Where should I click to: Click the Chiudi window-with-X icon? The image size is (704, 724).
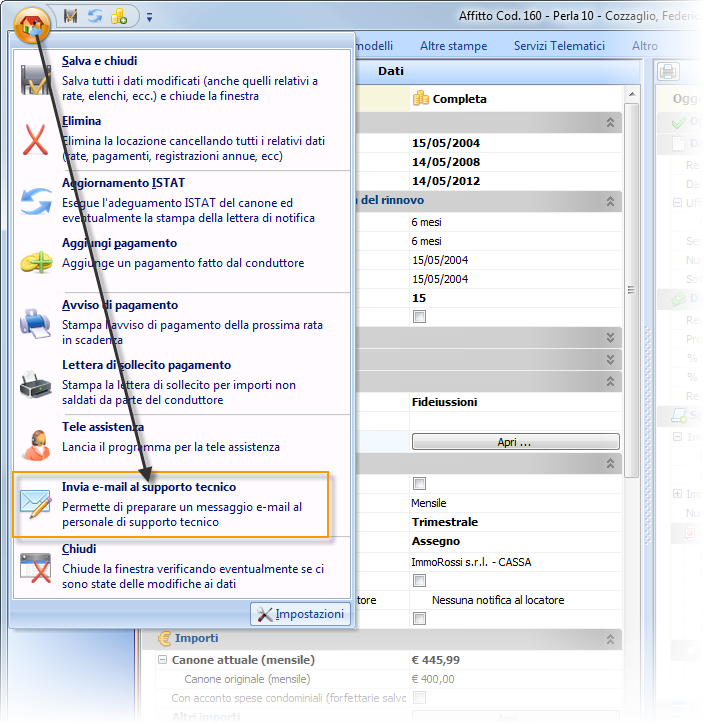pos(36,568)
